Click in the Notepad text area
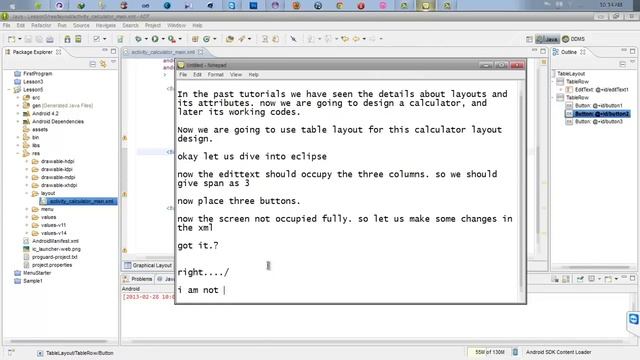 pyautogui.click(x=347, y=191)
